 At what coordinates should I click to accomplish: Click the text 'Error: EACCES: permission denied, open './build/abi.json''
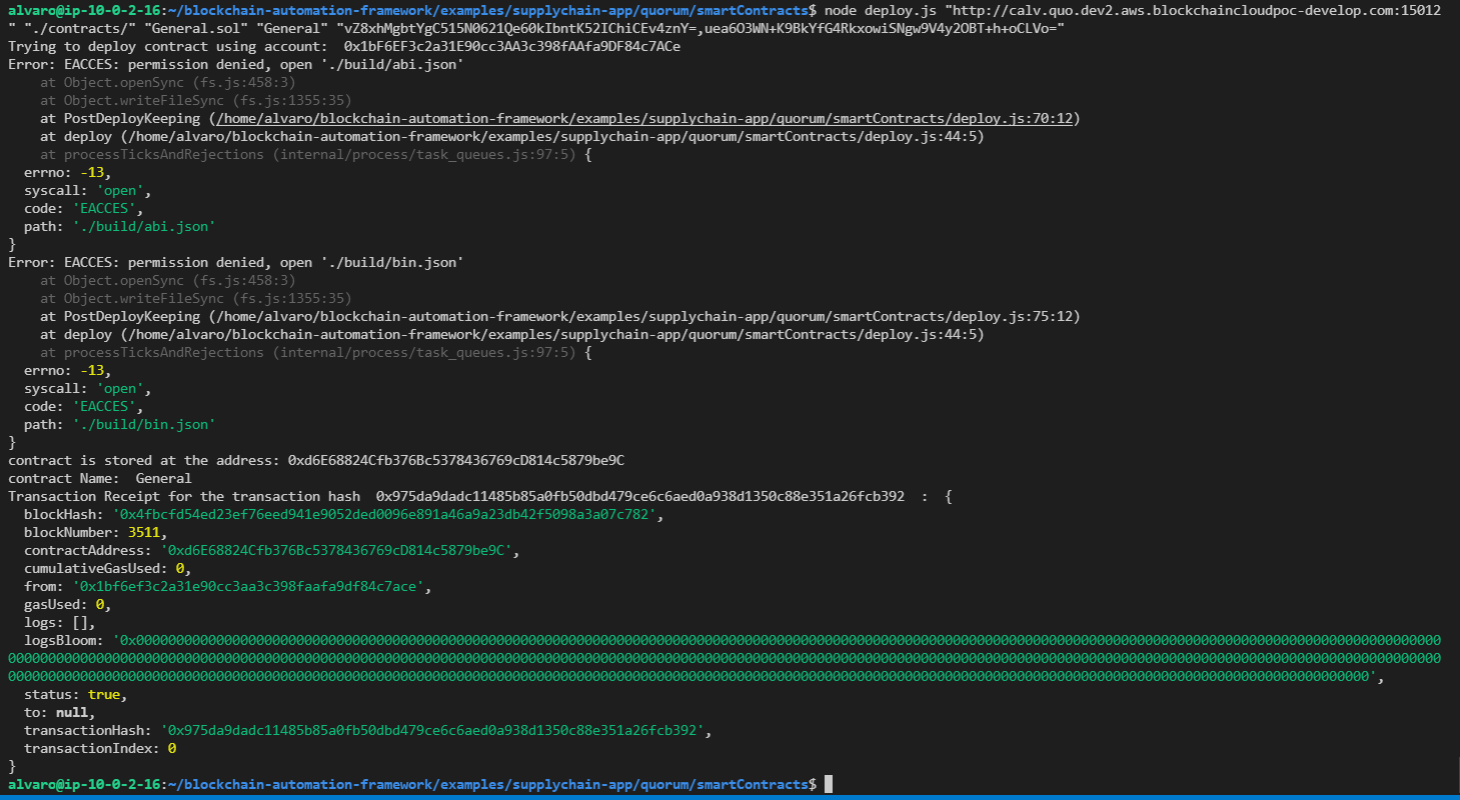coord(236,64)
